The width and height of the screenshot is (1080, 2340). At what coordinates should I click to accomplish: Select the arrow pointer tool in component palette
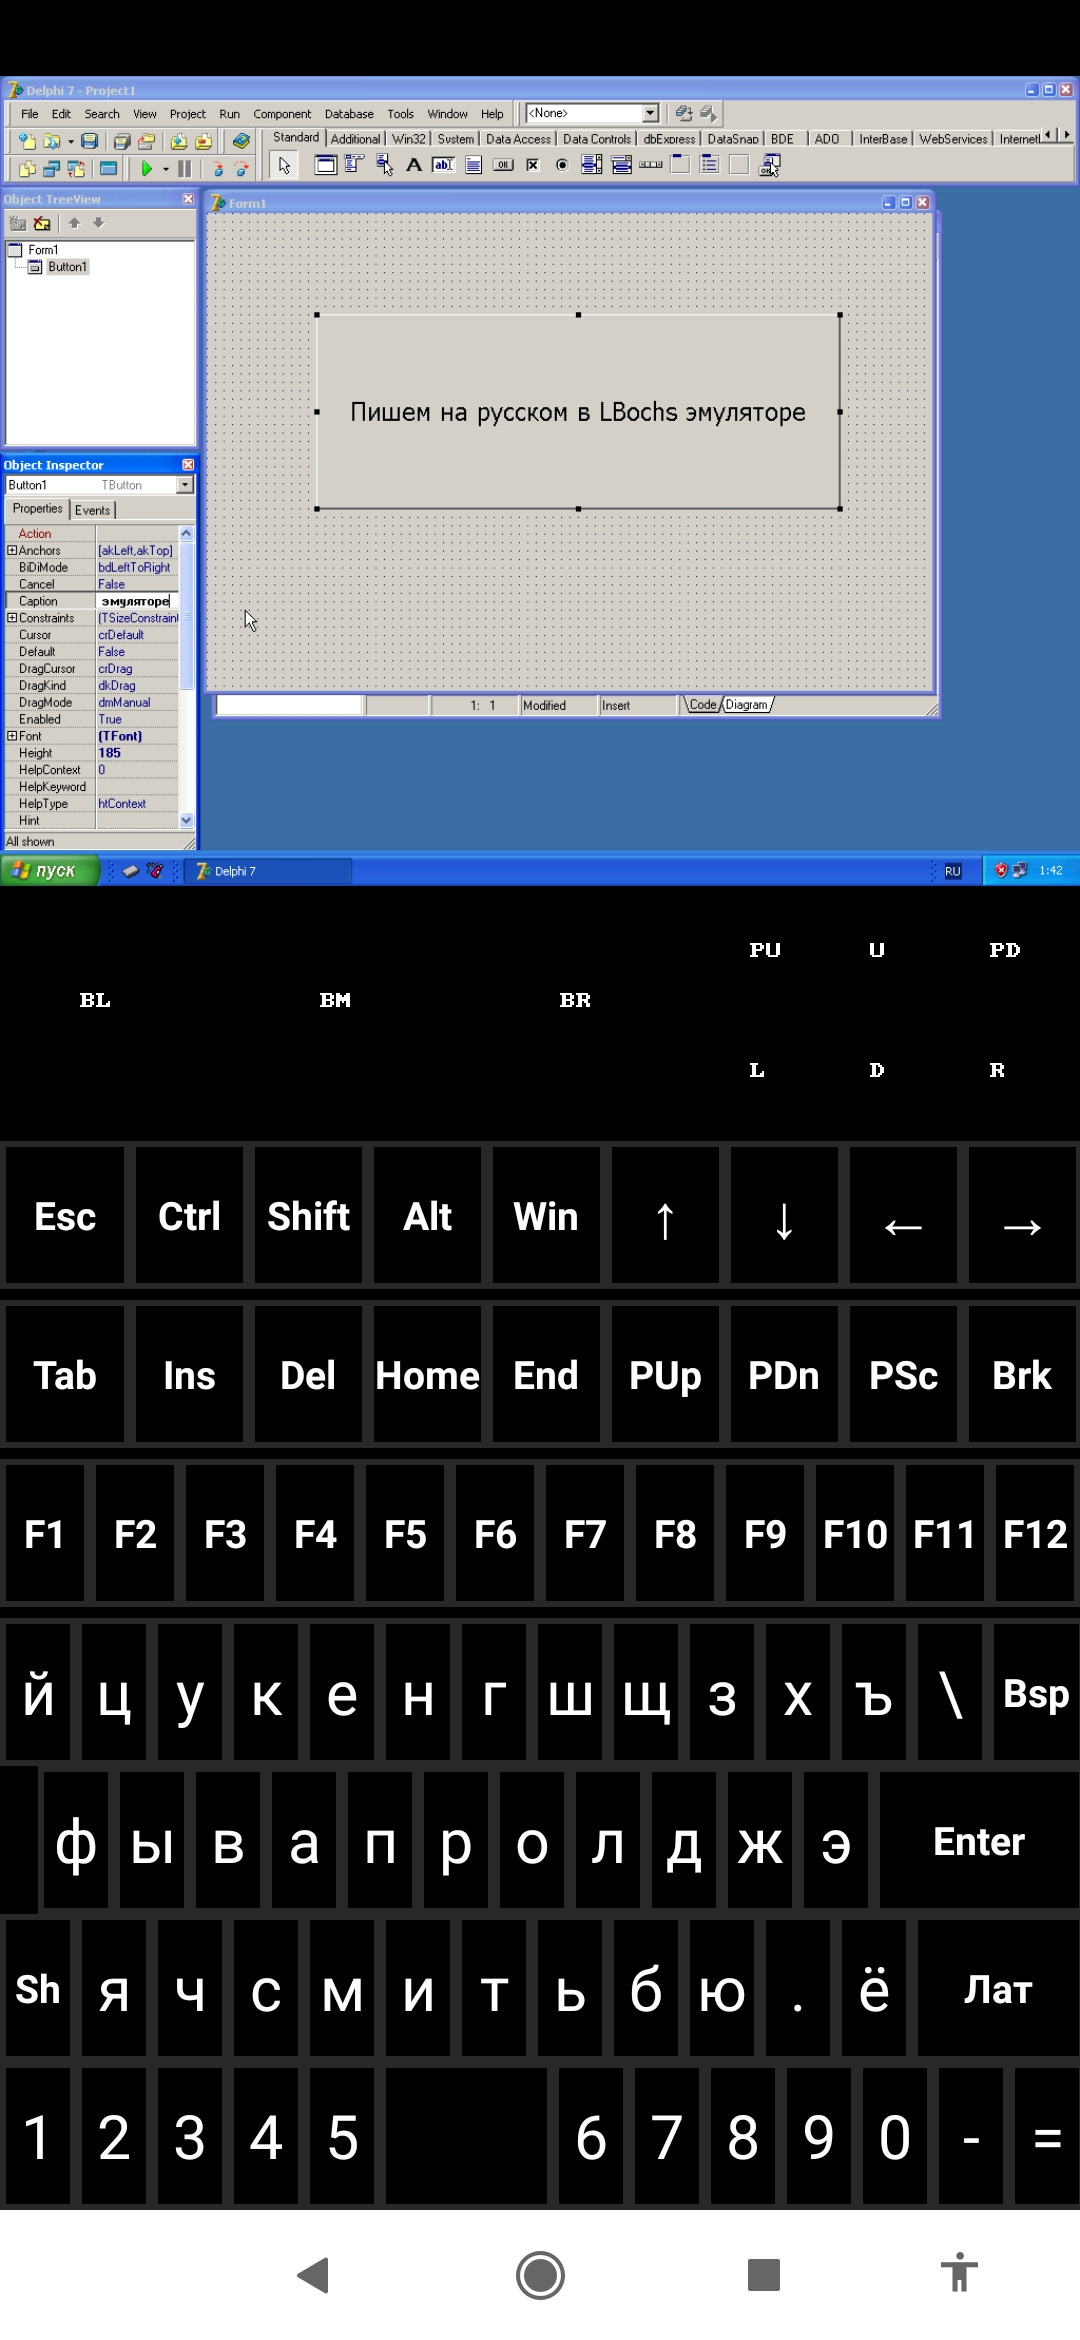(x=284, y=166)
